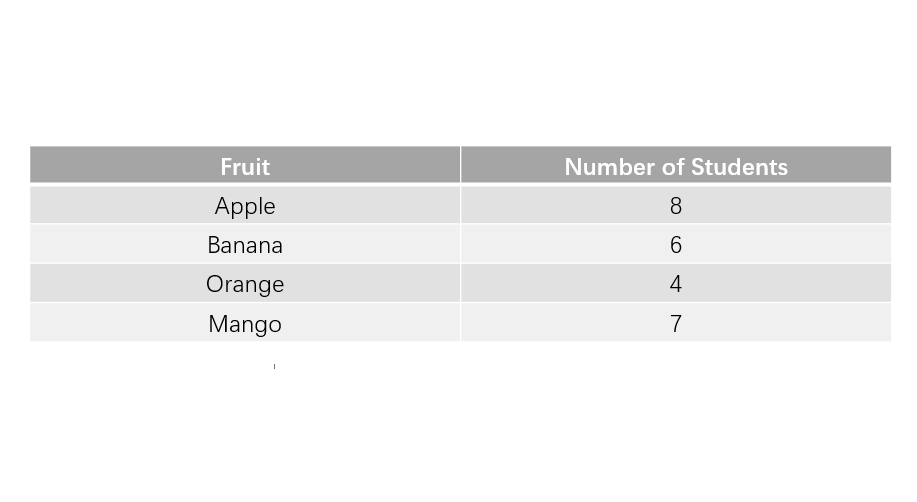Click the border between Apple and Banana rows
917x502 pixels.
click(x=460, y=224)
